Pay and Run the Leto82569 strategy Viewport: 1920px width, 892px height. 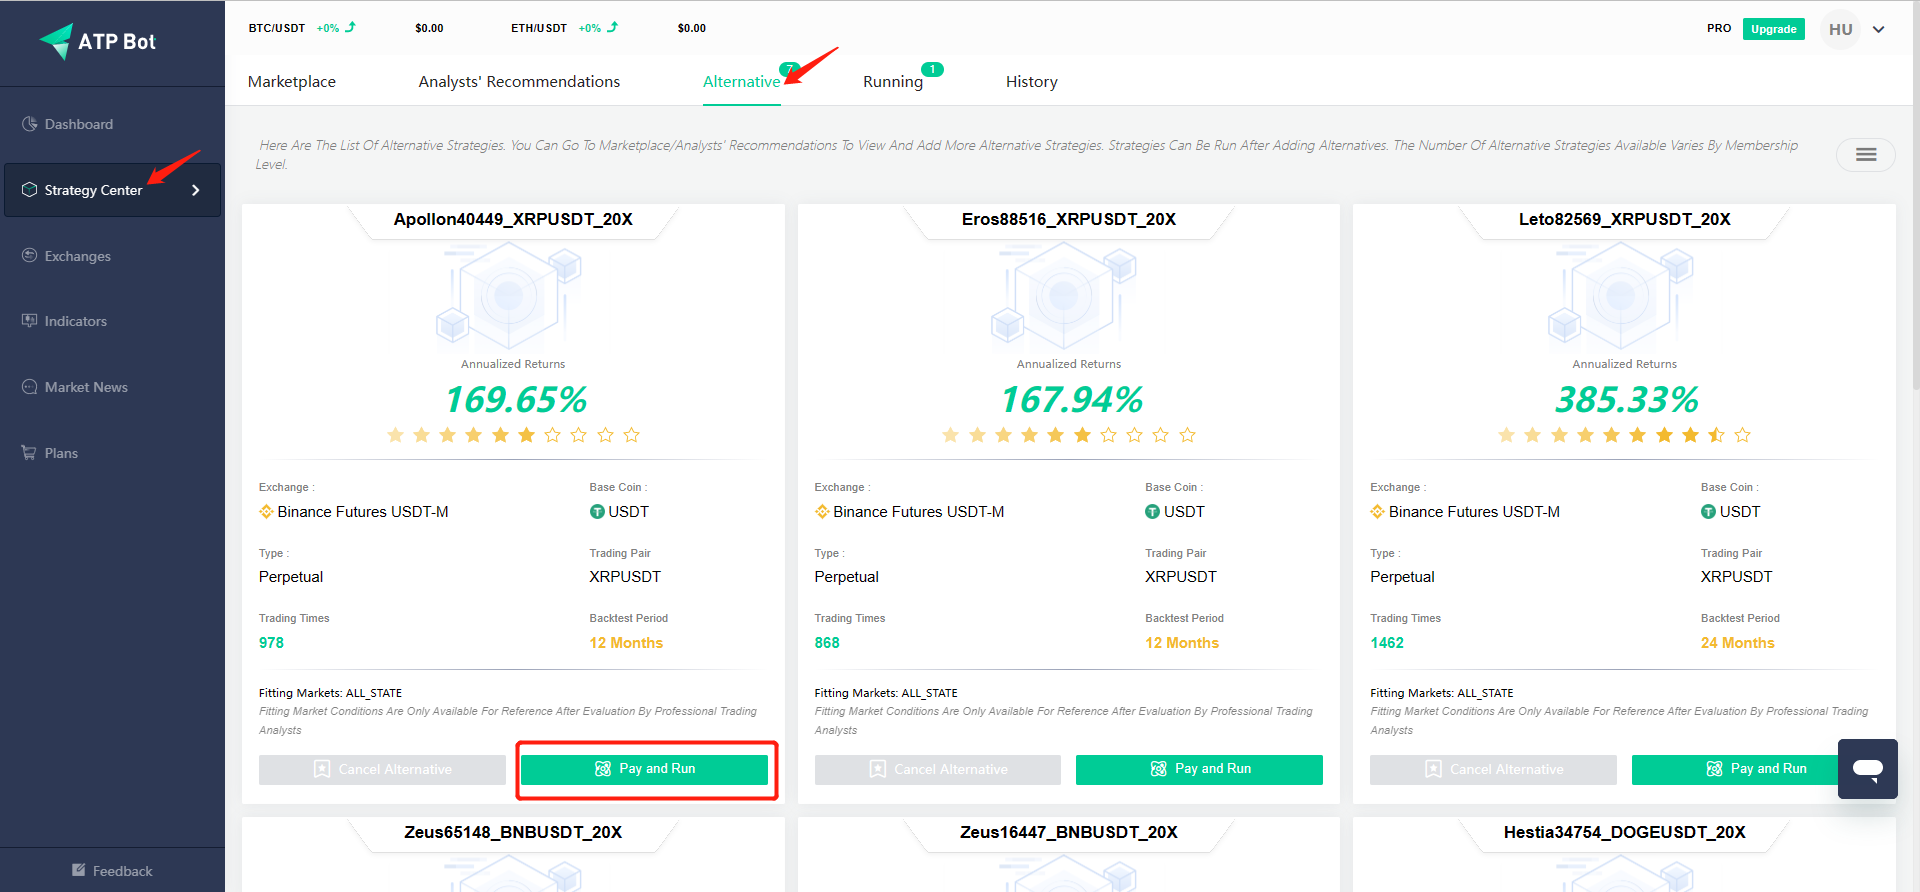pos(1755,769)
